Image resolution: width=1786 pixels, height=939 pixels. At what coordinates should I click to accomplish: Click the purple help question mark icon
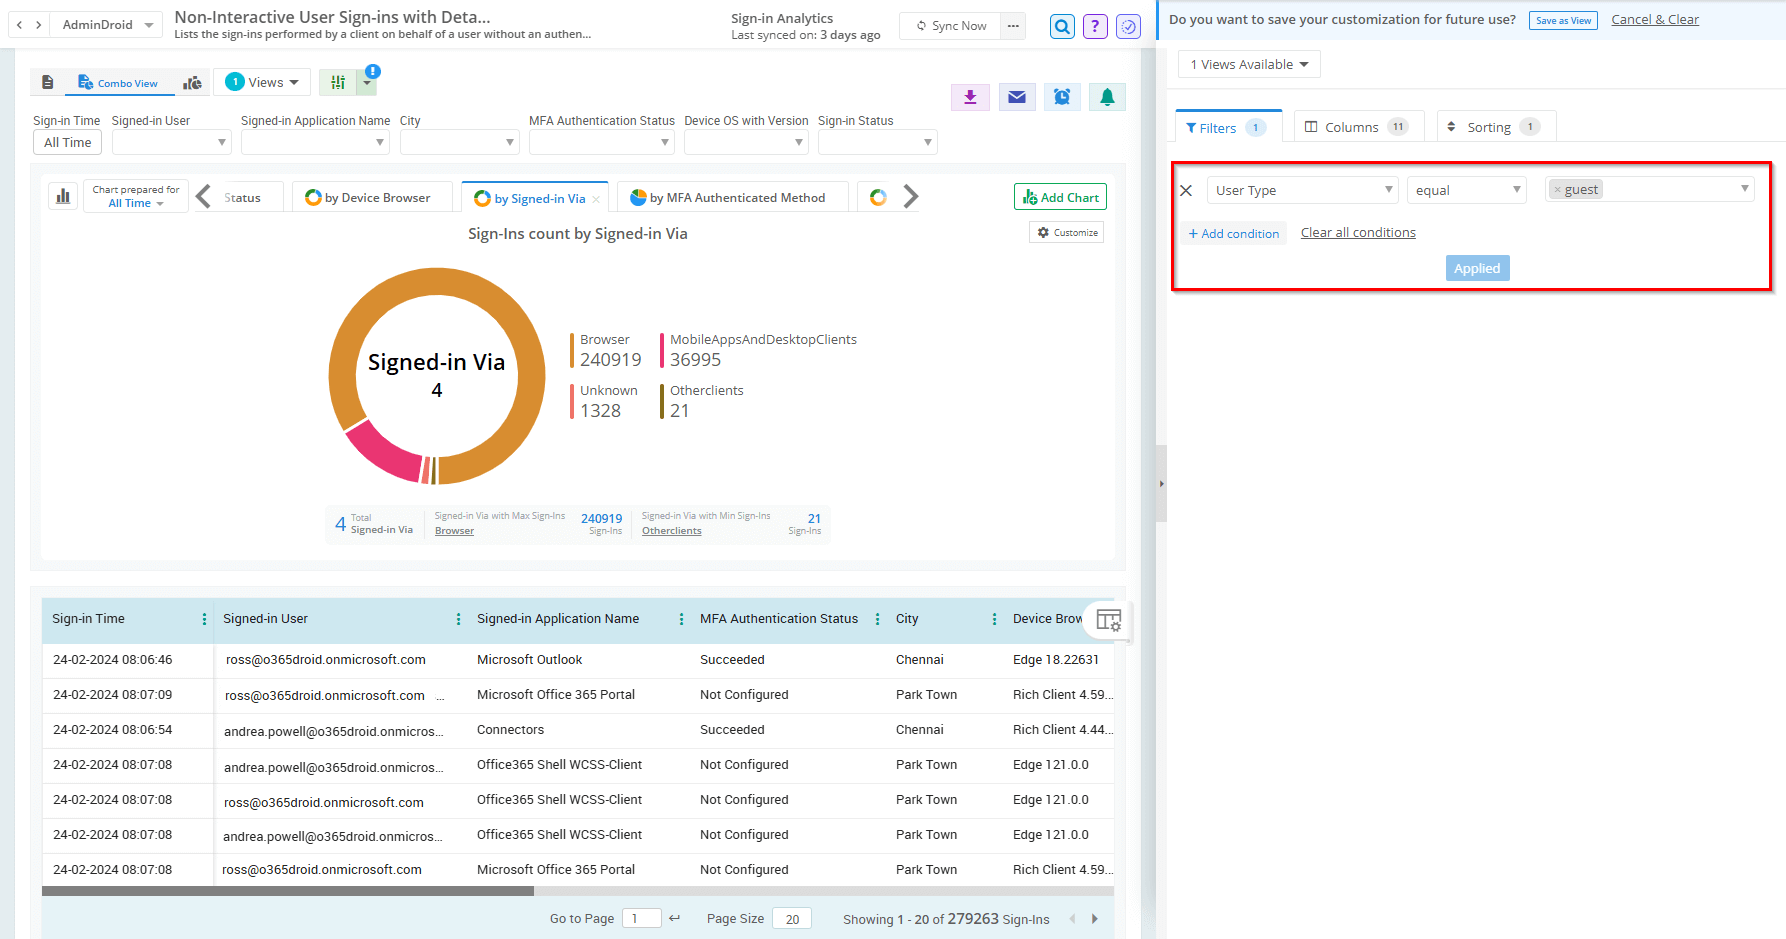click(x=1095, y=26)
